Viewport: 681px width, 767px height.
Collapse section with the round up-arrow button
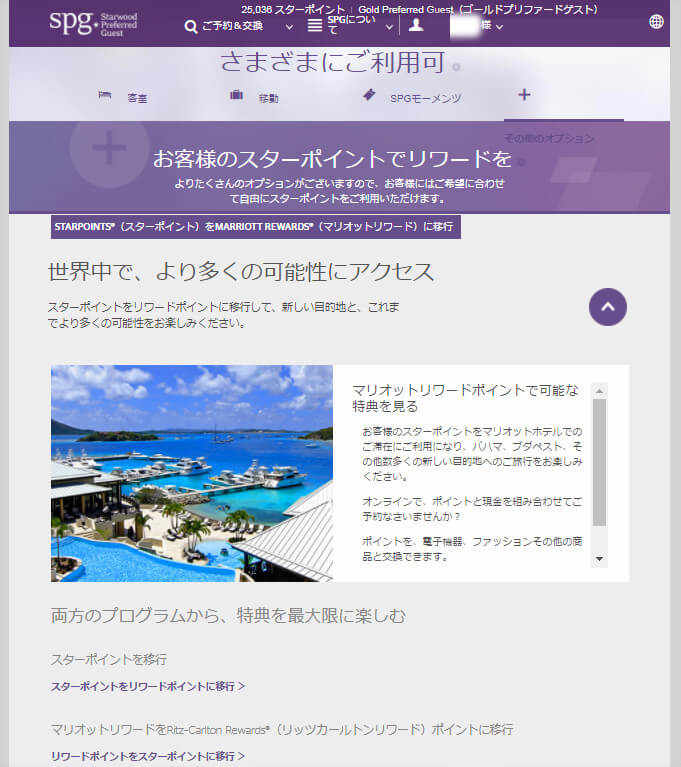click(x=607, y=306)
